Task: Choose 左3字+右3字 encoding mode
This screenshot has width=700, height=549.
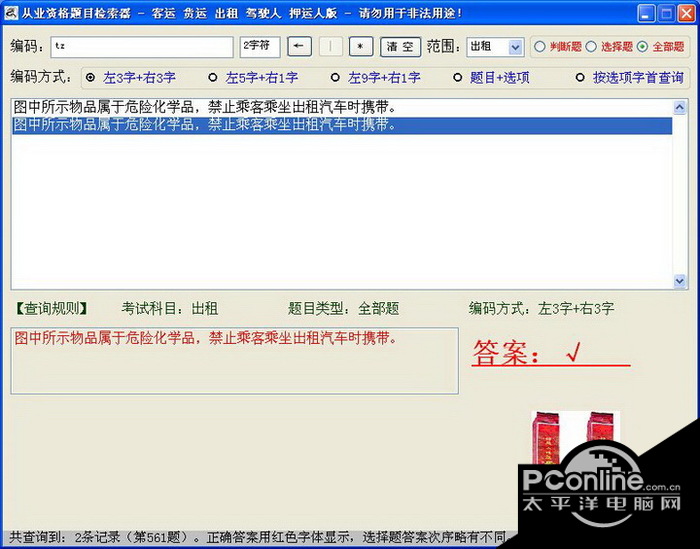Action: 90,78
